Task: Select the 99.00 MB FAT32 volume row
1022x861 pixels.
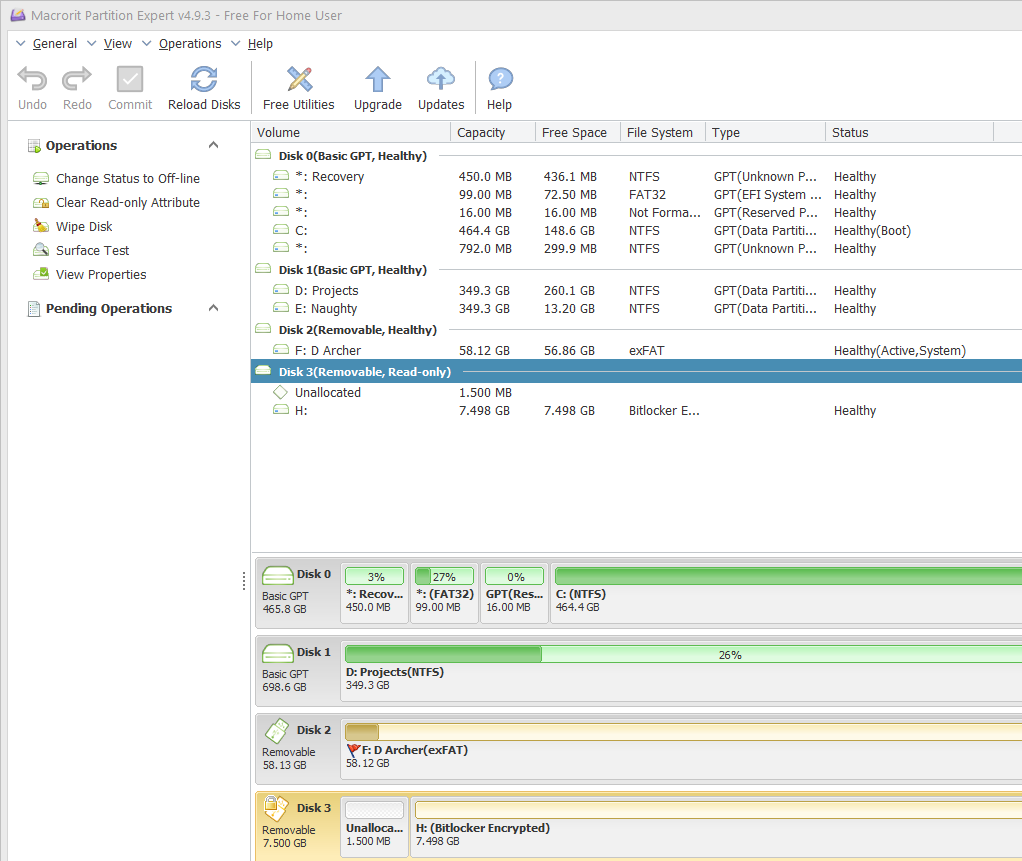Action: pos(636,195)
